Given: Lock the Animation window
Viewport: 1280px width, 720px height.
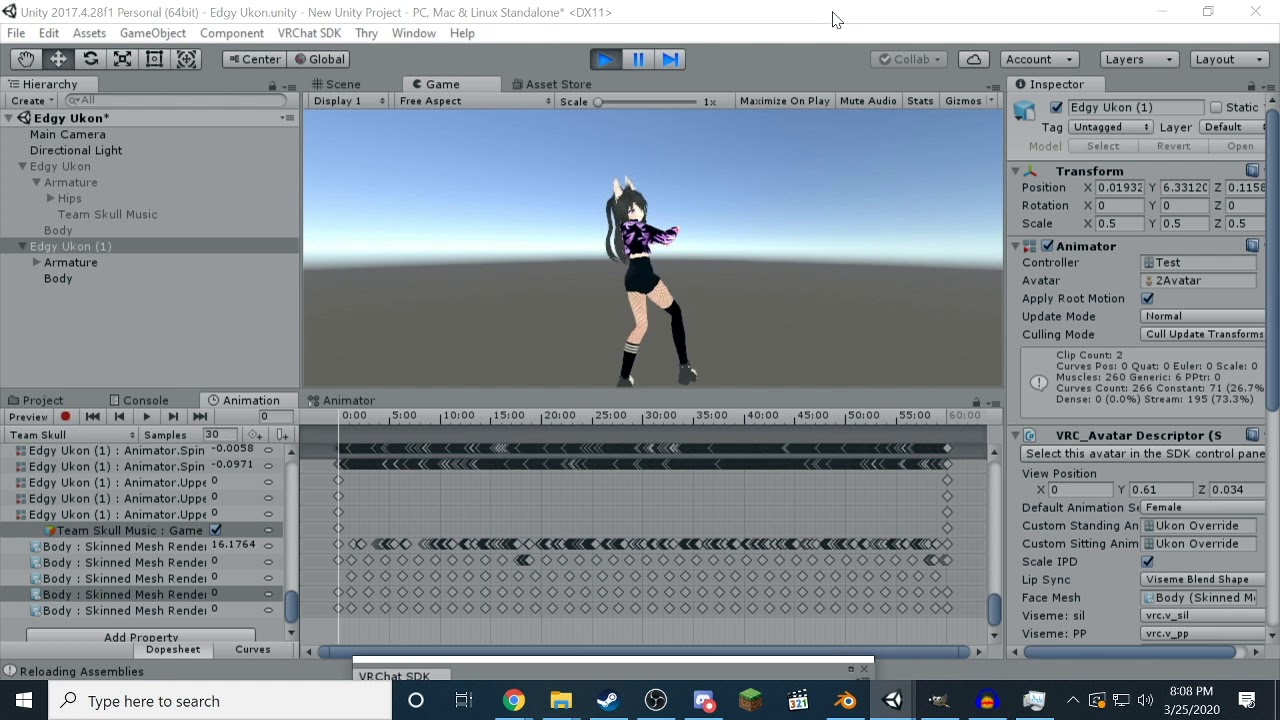Looking at the screenshot, I should point(976,401).
